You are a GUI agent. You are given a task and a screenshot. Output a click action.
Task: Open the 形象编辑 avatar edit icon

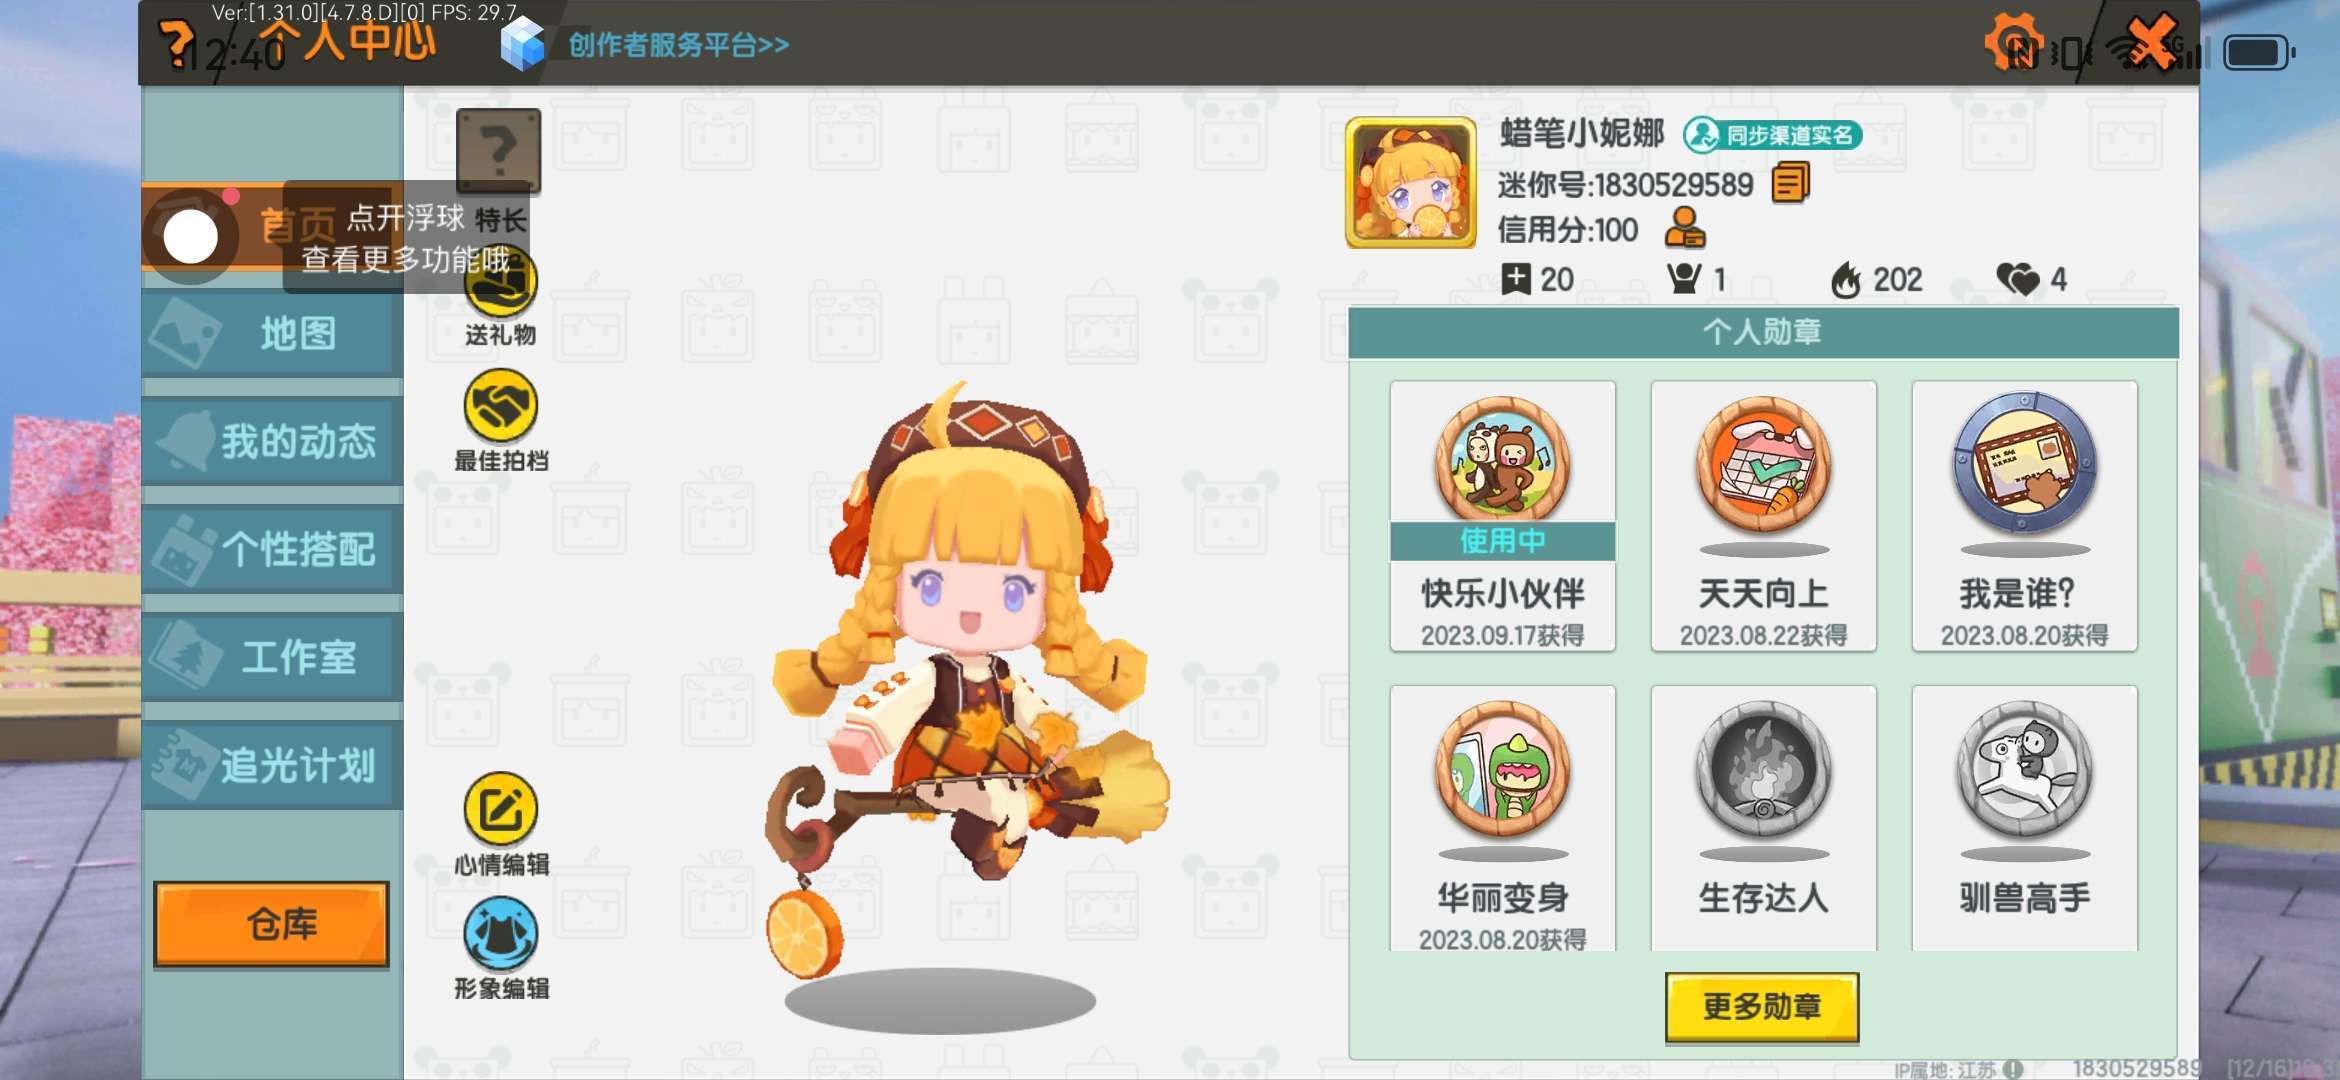tap(501, 933)
